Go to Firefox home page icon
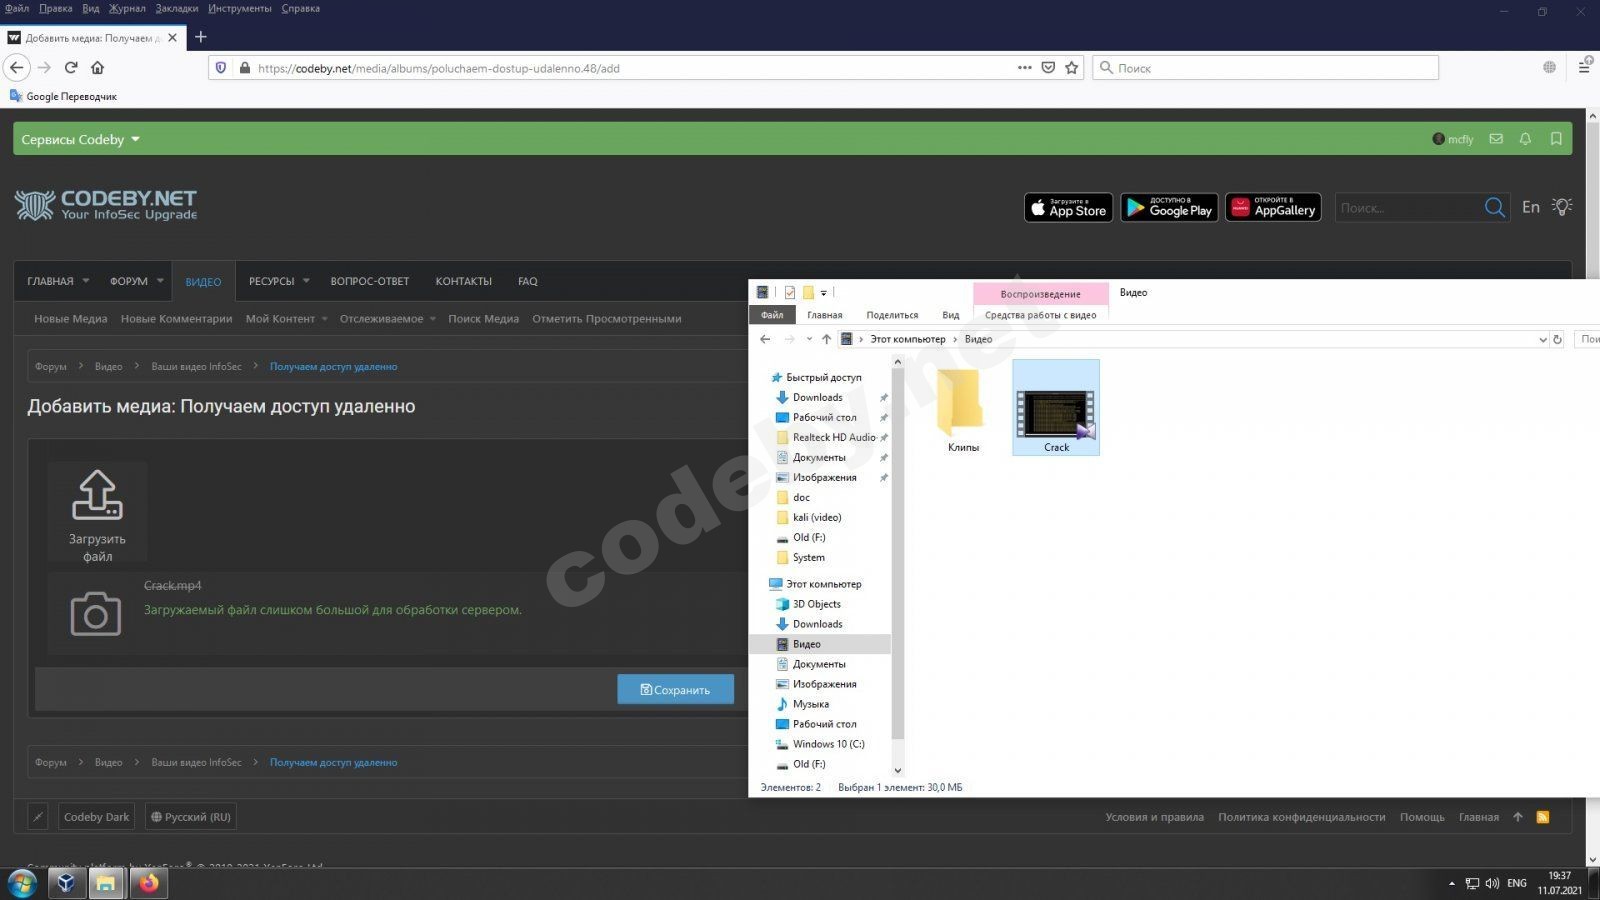Image resolution: width=1600 pixels, height=900 pixels. point(97,68)
